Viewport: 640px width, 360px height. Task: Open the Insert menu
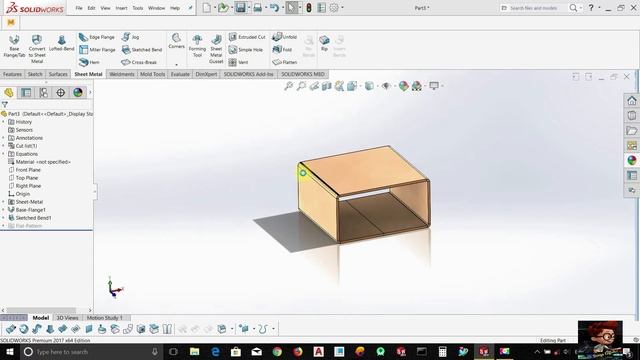121,8
